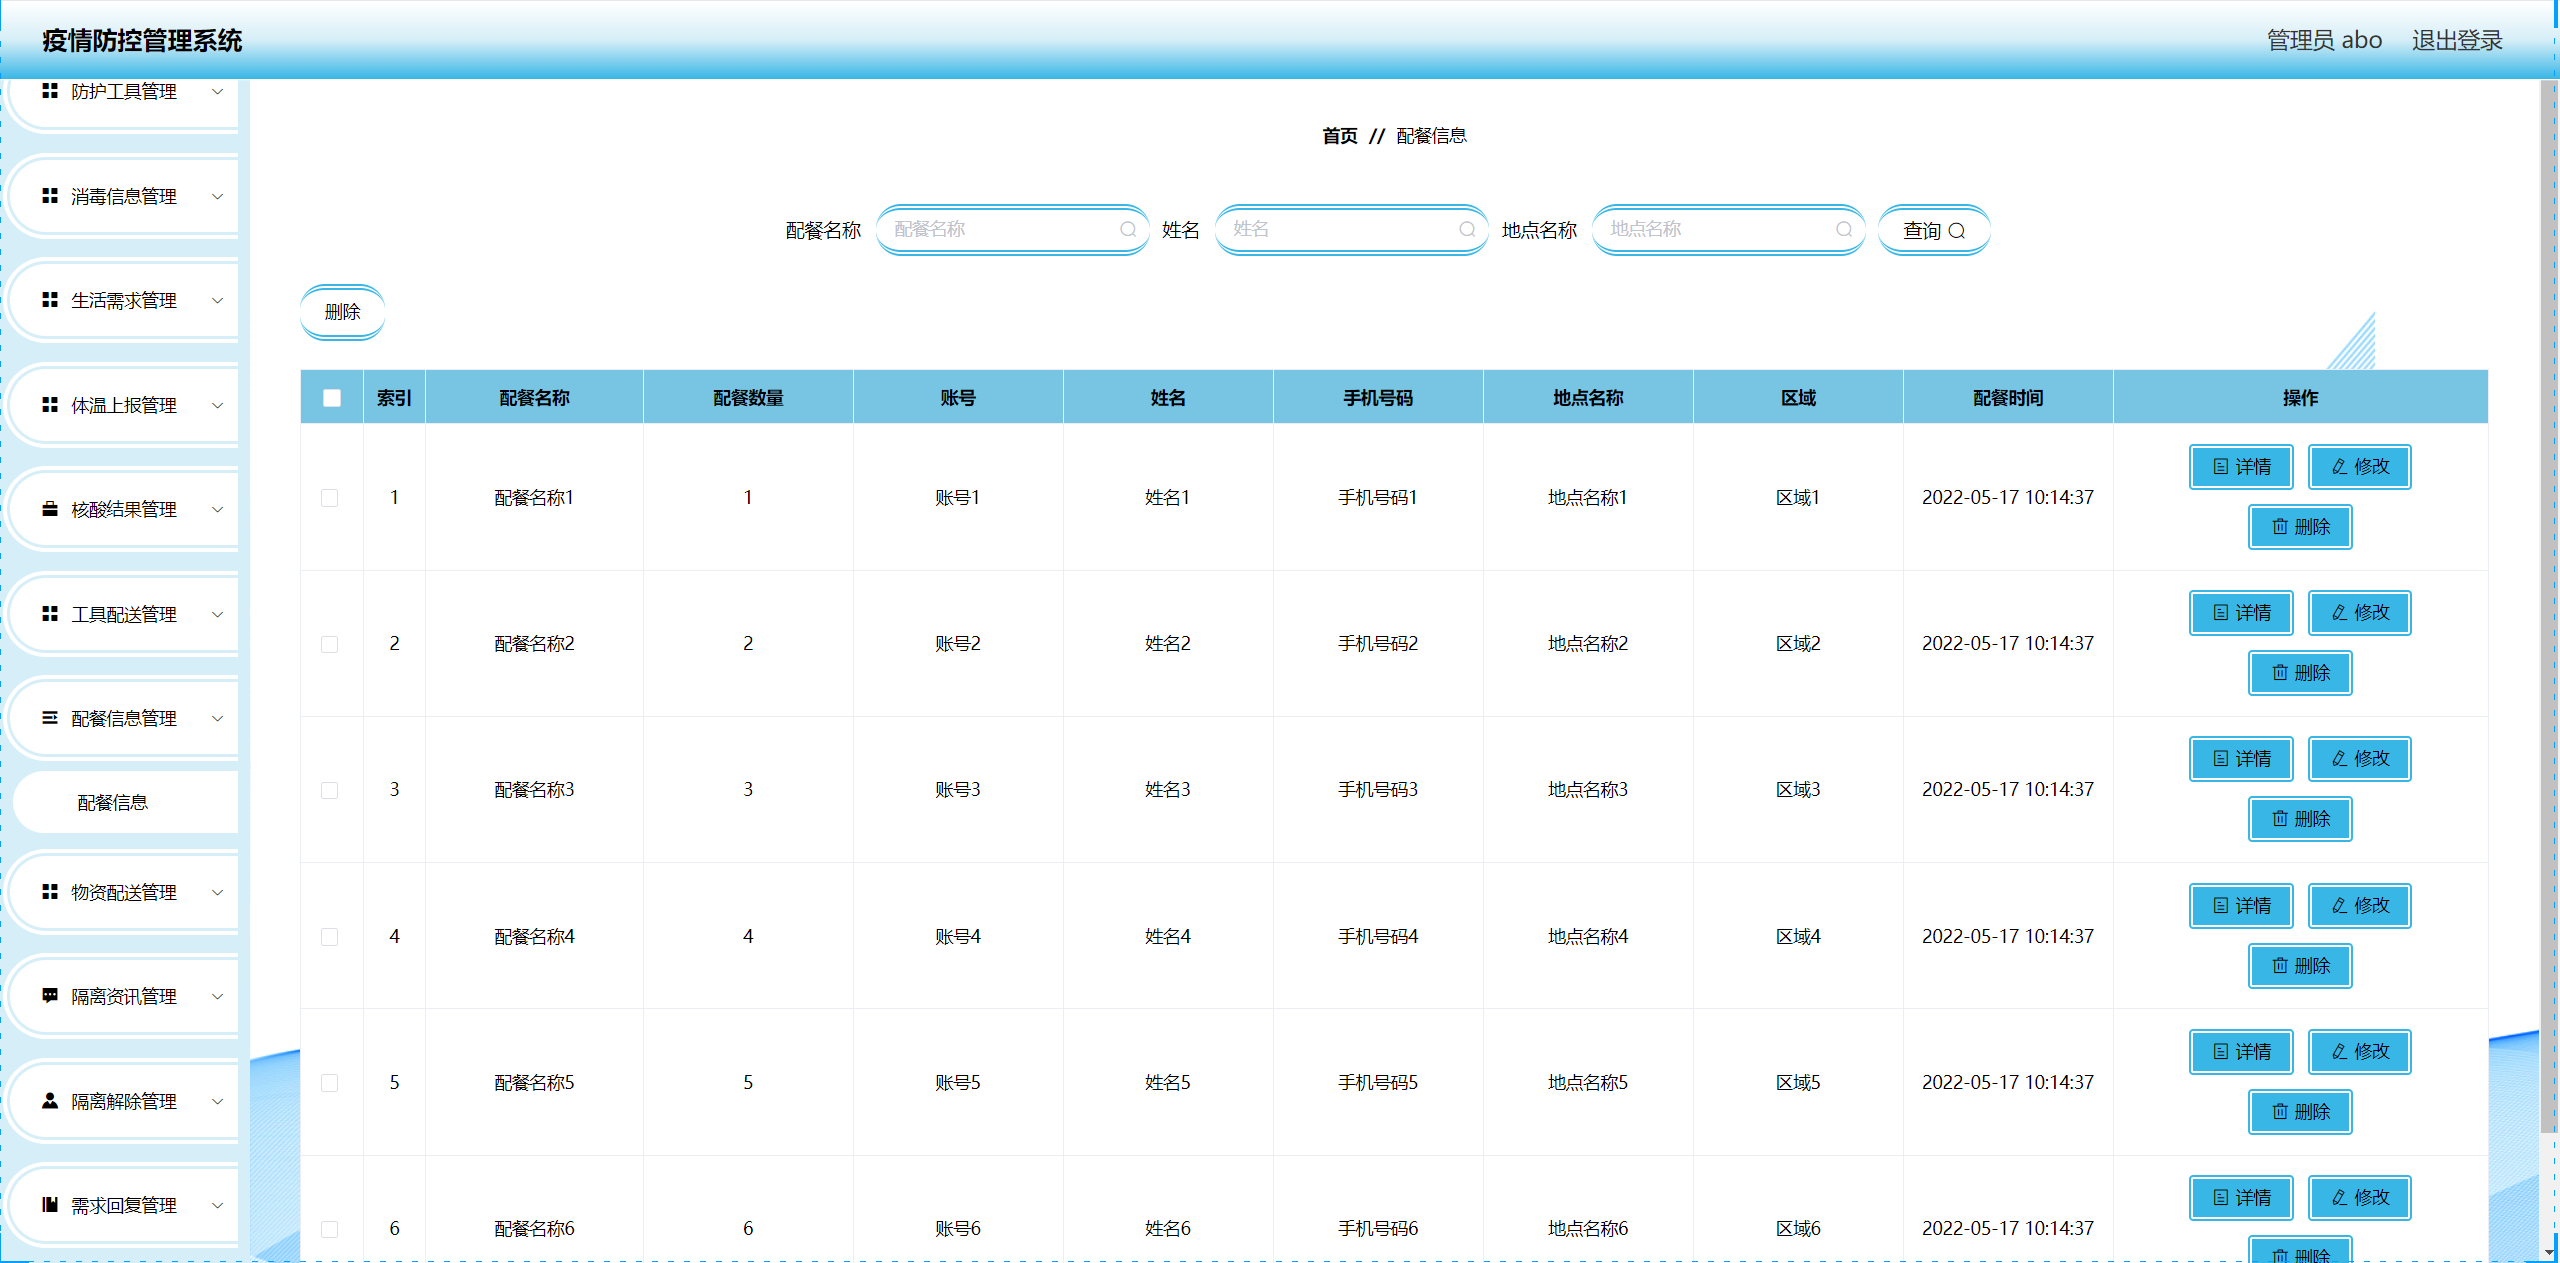Expand 工具配送管理 chevron
The width and height of the screenshot is (2560, 1263).
pos(217,614)
